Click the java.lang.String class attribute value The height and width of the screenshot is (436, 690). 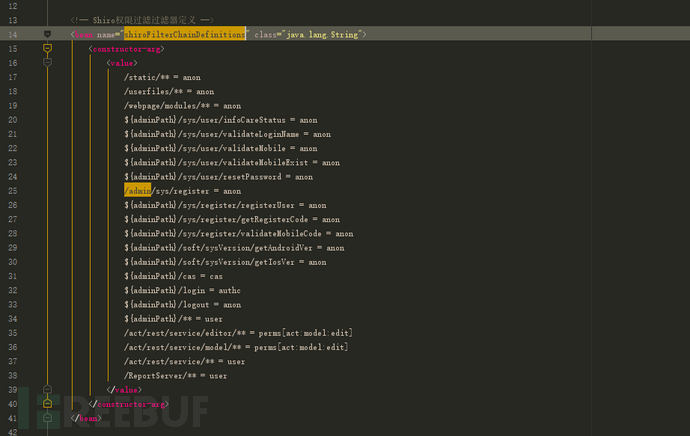pos(322,34)
